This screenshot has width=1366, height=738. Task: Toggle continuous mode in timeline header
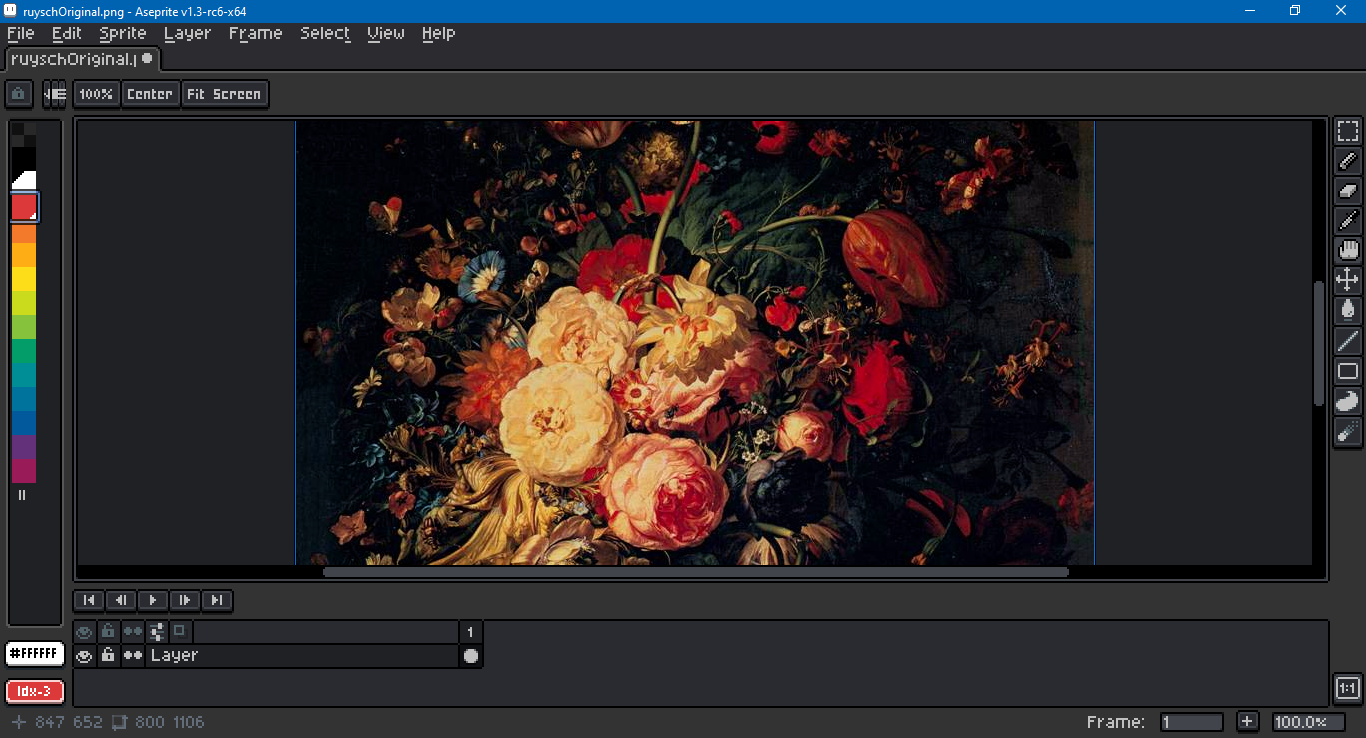click(x=133, y=631)
